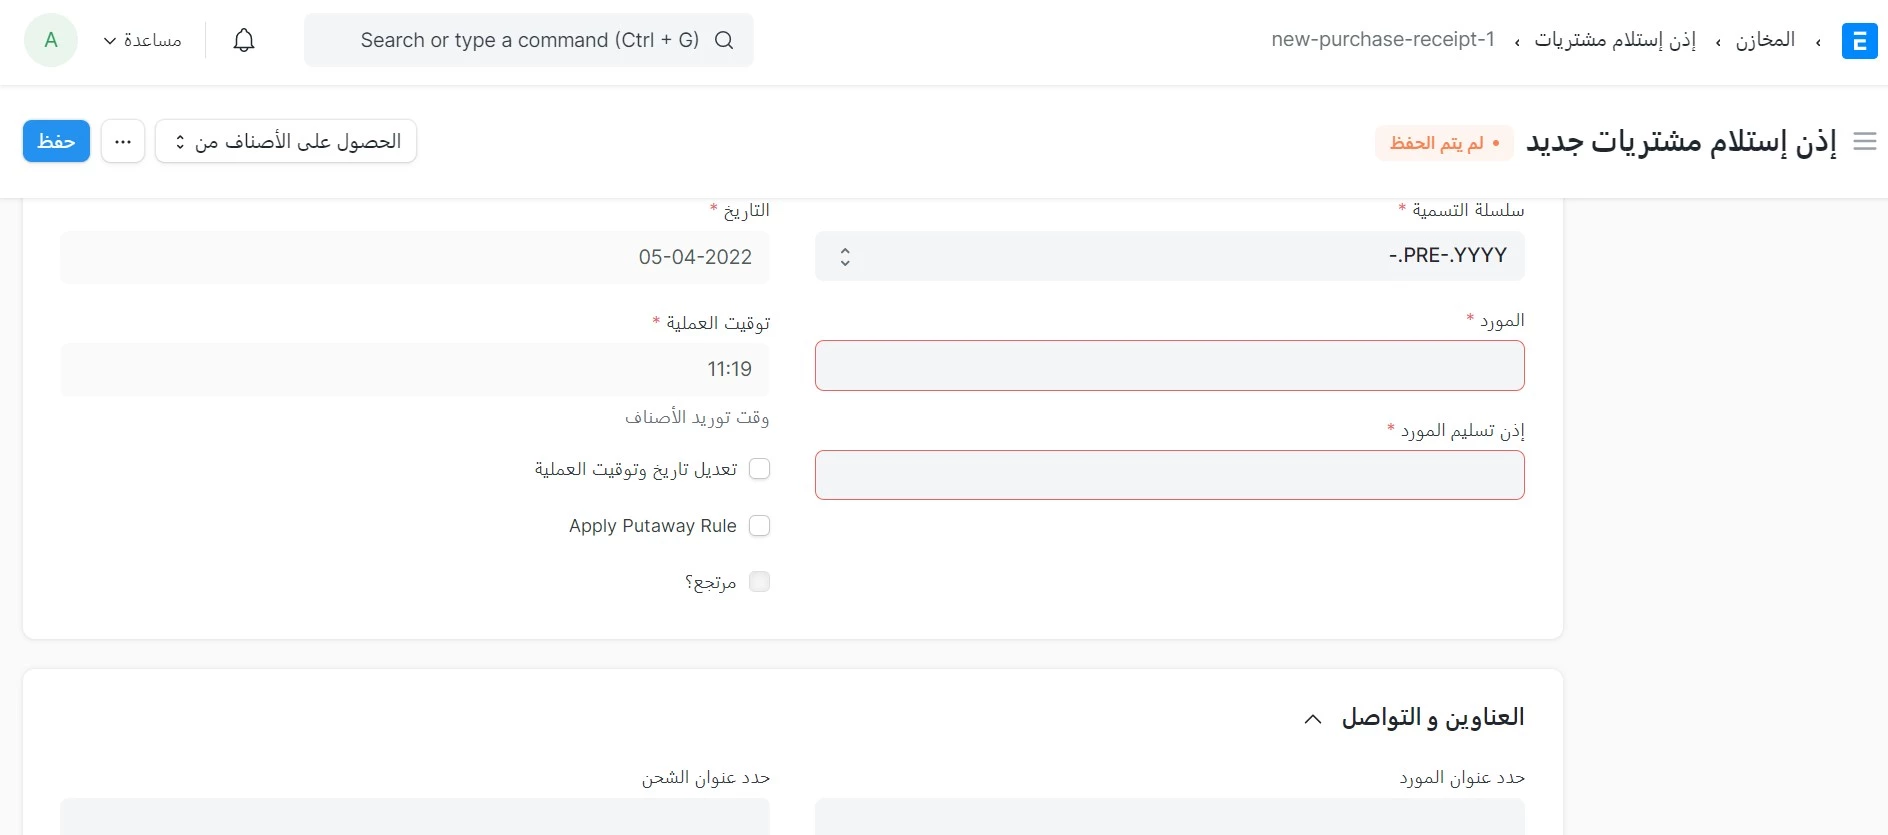Click new-purchase-receipt-1 breadcrumb
This screenshot has width=1888, height=835.
[x=1383, y=40]
